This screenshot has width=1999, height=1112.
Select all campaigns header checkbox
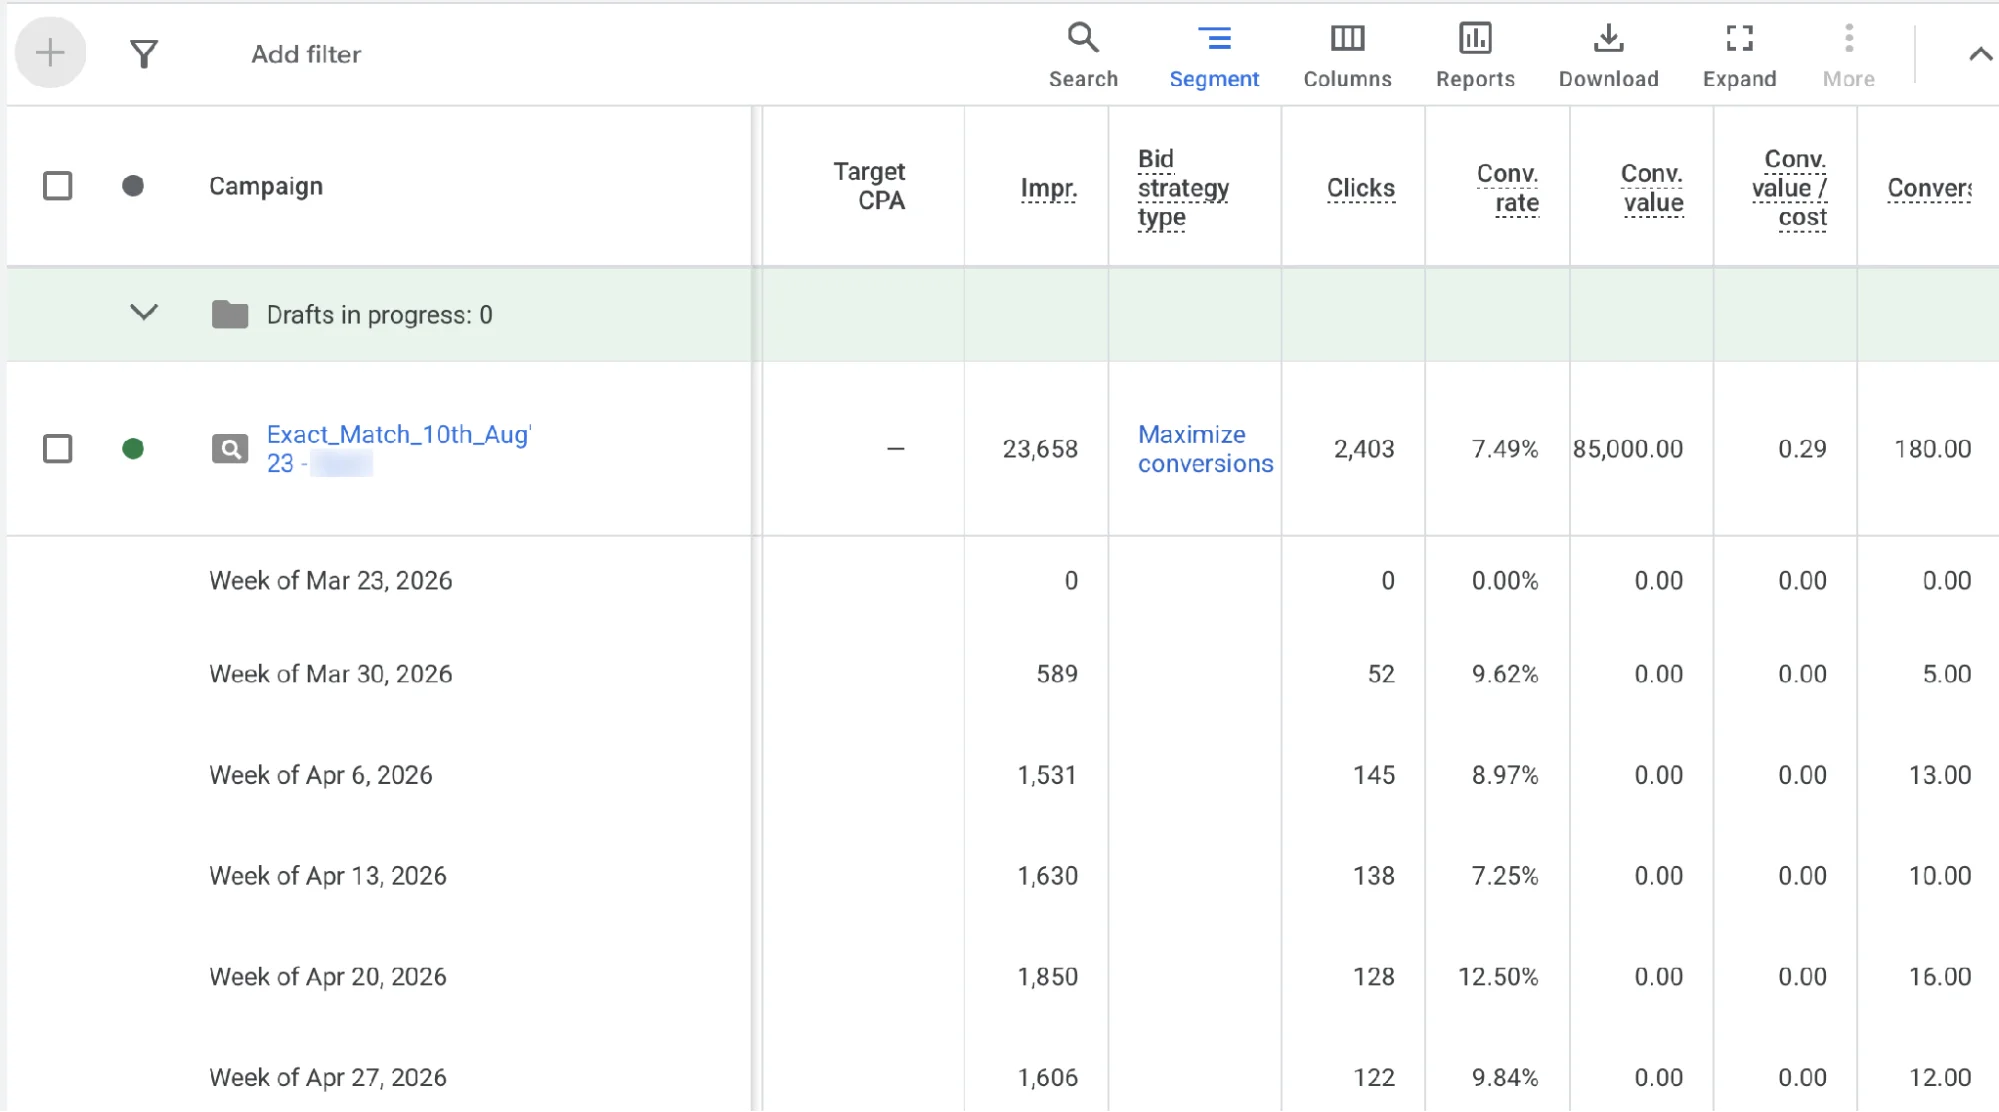tap(58, 186)
